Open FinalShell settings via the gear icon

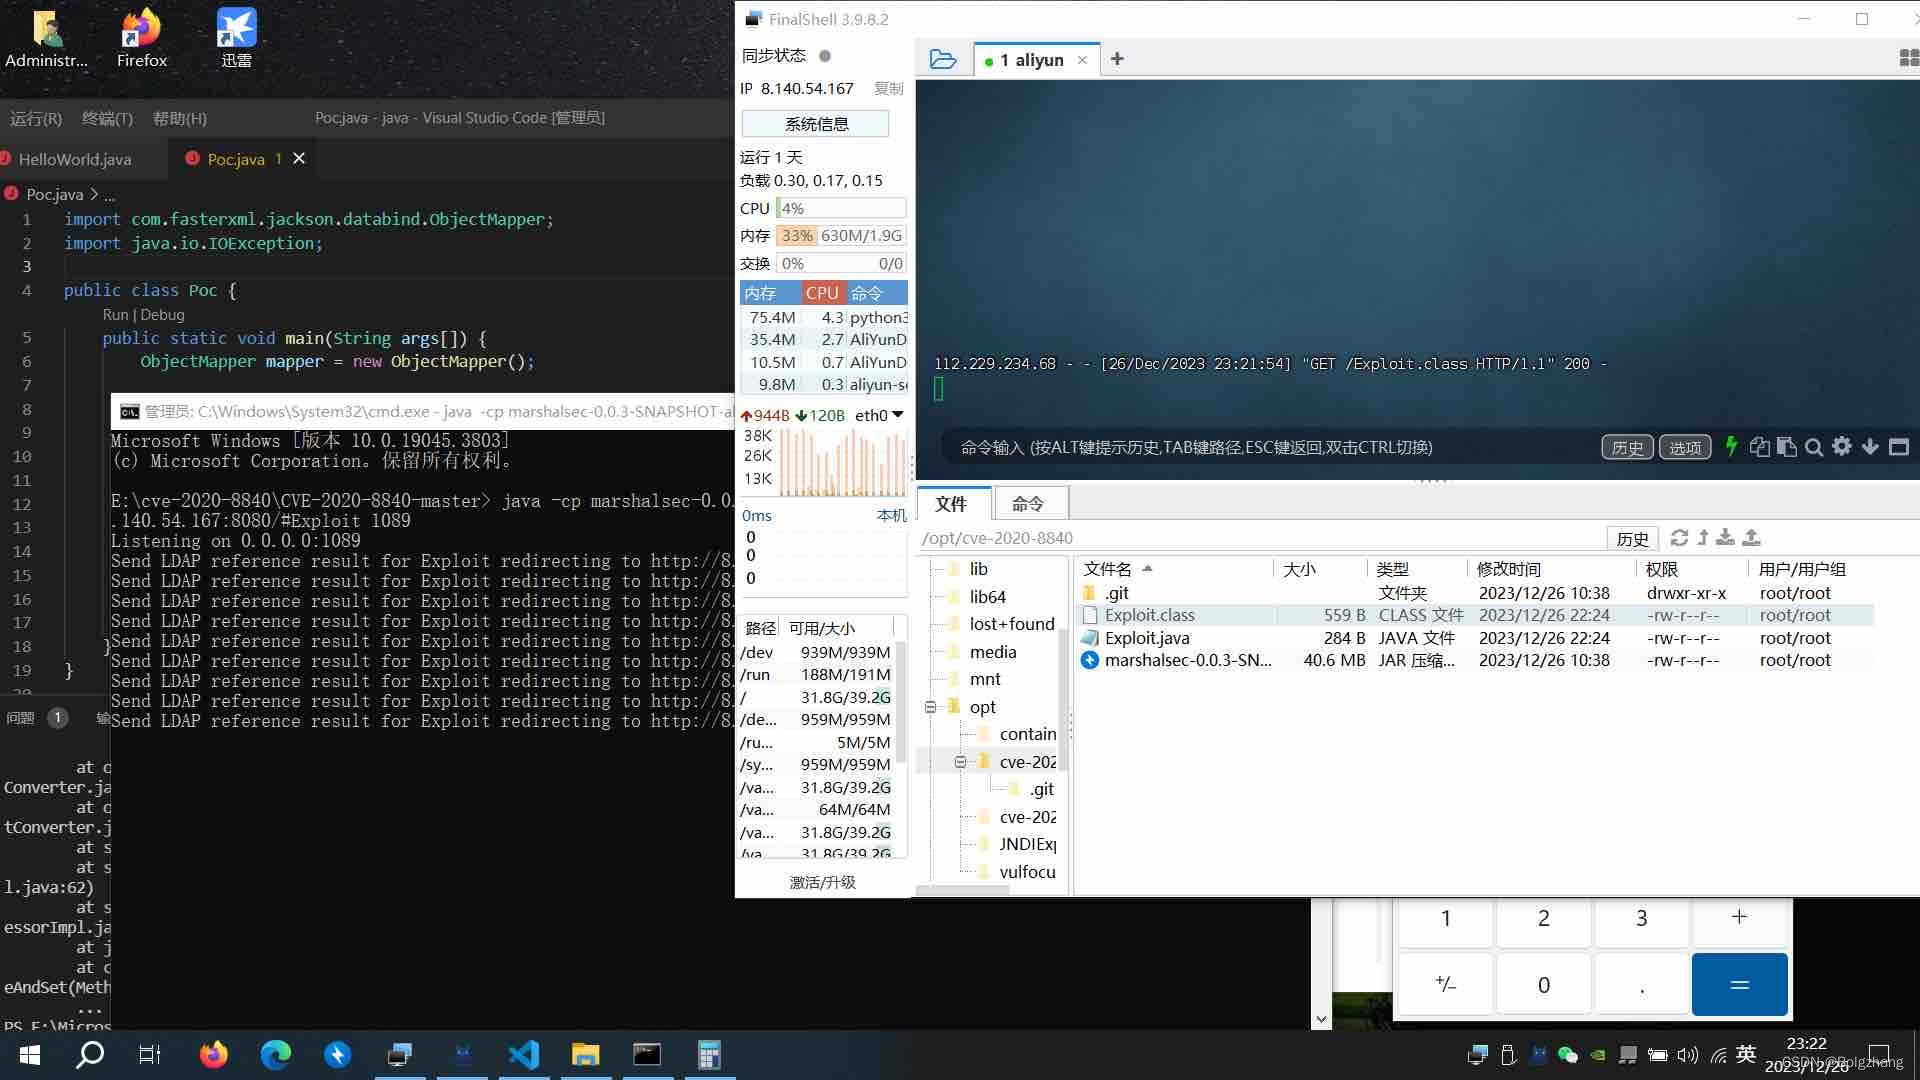(x=1842, y=447)
